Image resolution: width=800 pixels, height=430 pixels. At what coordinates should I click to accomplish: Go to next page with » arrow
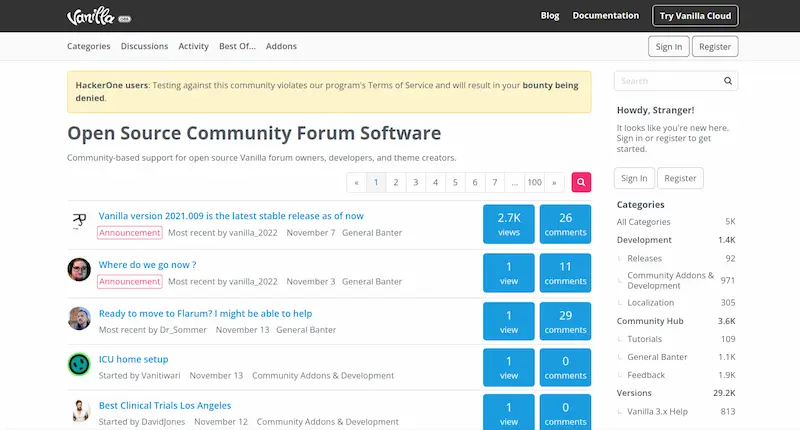[554, 182]
